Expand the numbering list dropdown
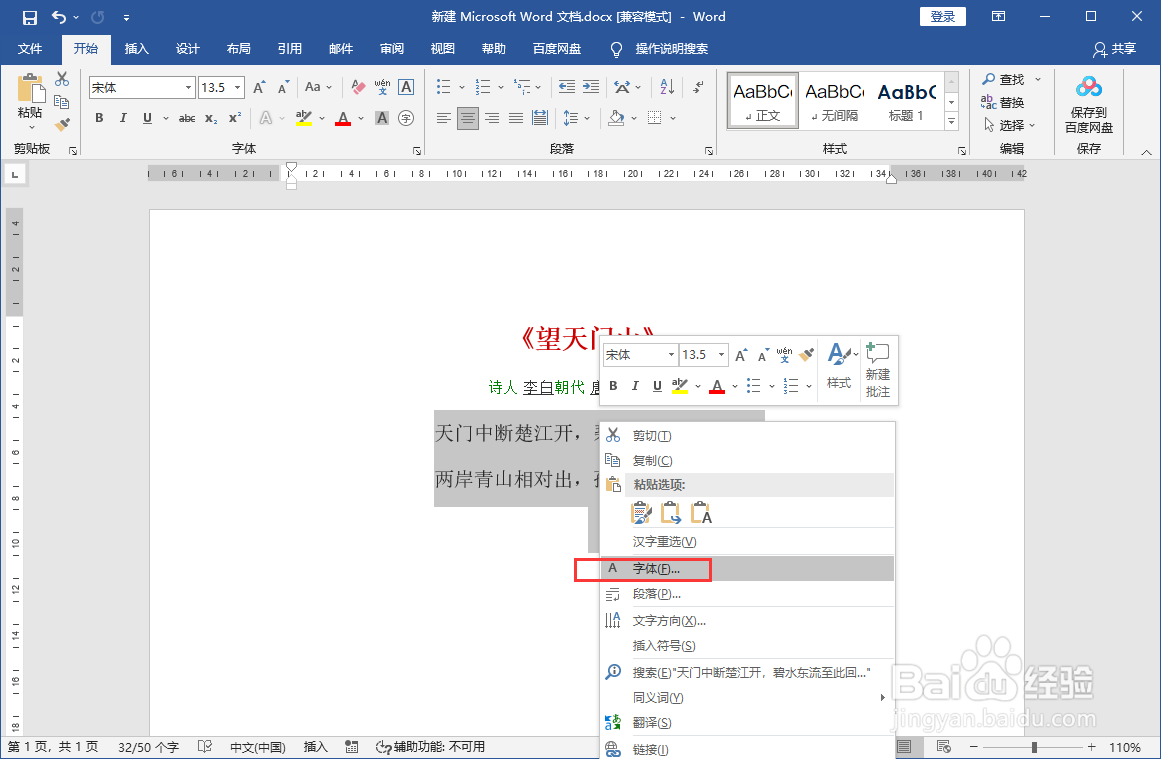The height and width of the screenshot is (759, 1161). pos(501,87)
